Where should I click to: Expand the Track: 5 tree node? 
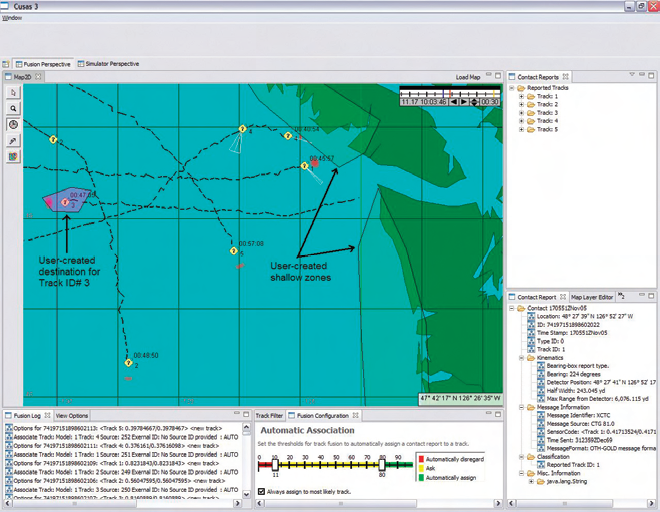(x=521, y=129)
